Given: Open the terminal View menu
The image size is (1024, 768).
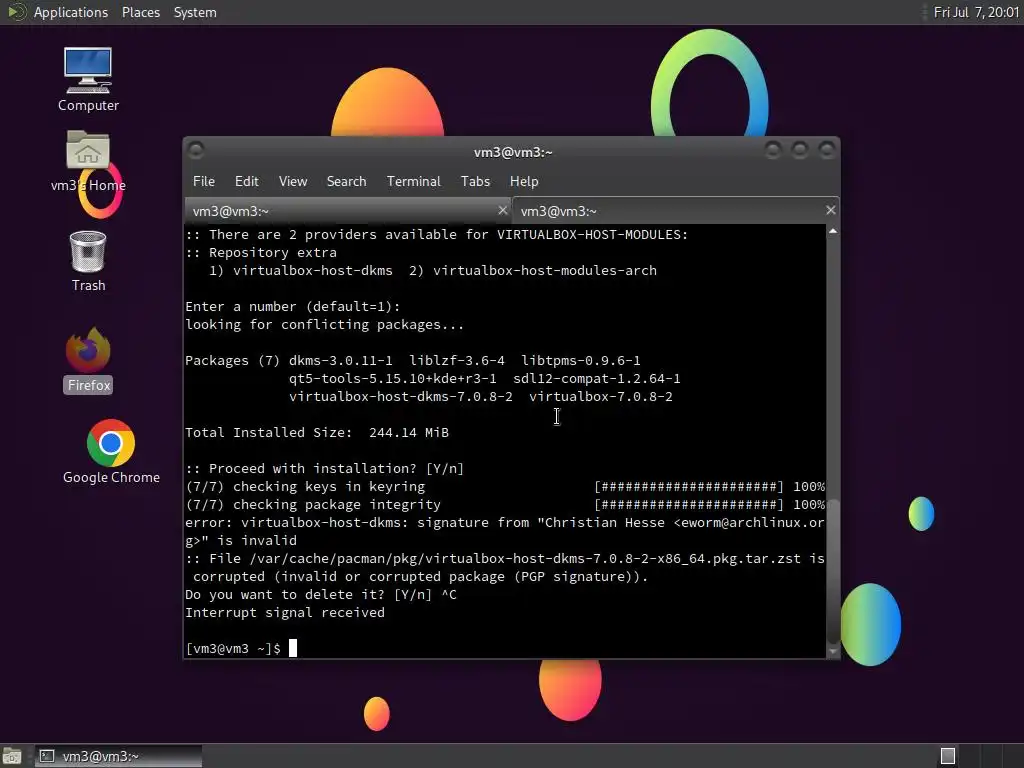Looking at the screenshot, I should pos(293,182).
